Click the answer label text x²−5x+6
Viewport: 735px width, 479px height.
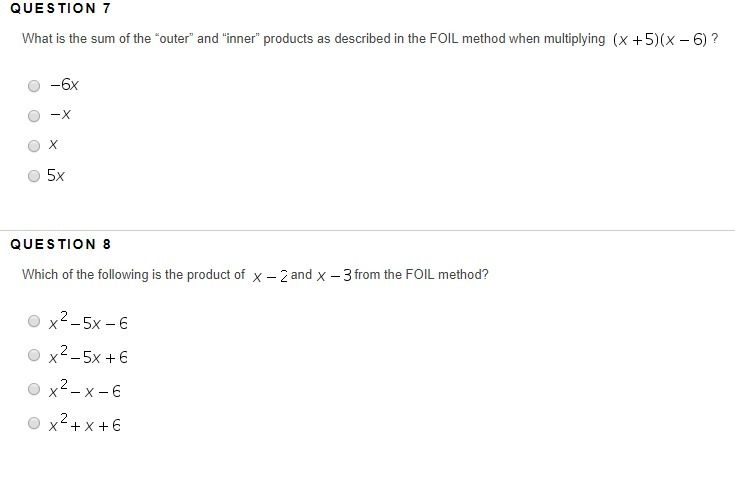coord(88,355)
